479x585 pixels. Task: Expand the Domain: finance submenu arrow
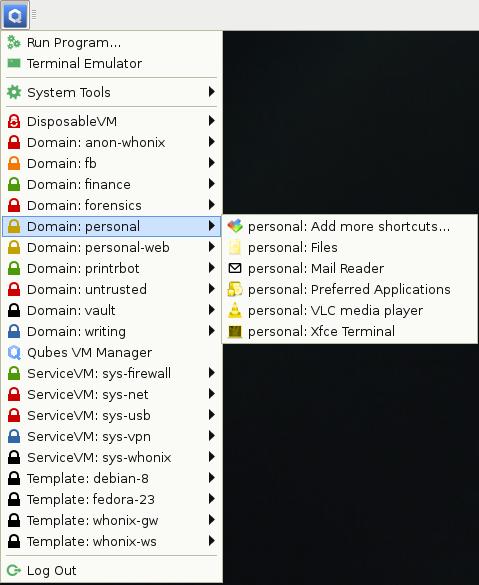(x=212, y=184)
